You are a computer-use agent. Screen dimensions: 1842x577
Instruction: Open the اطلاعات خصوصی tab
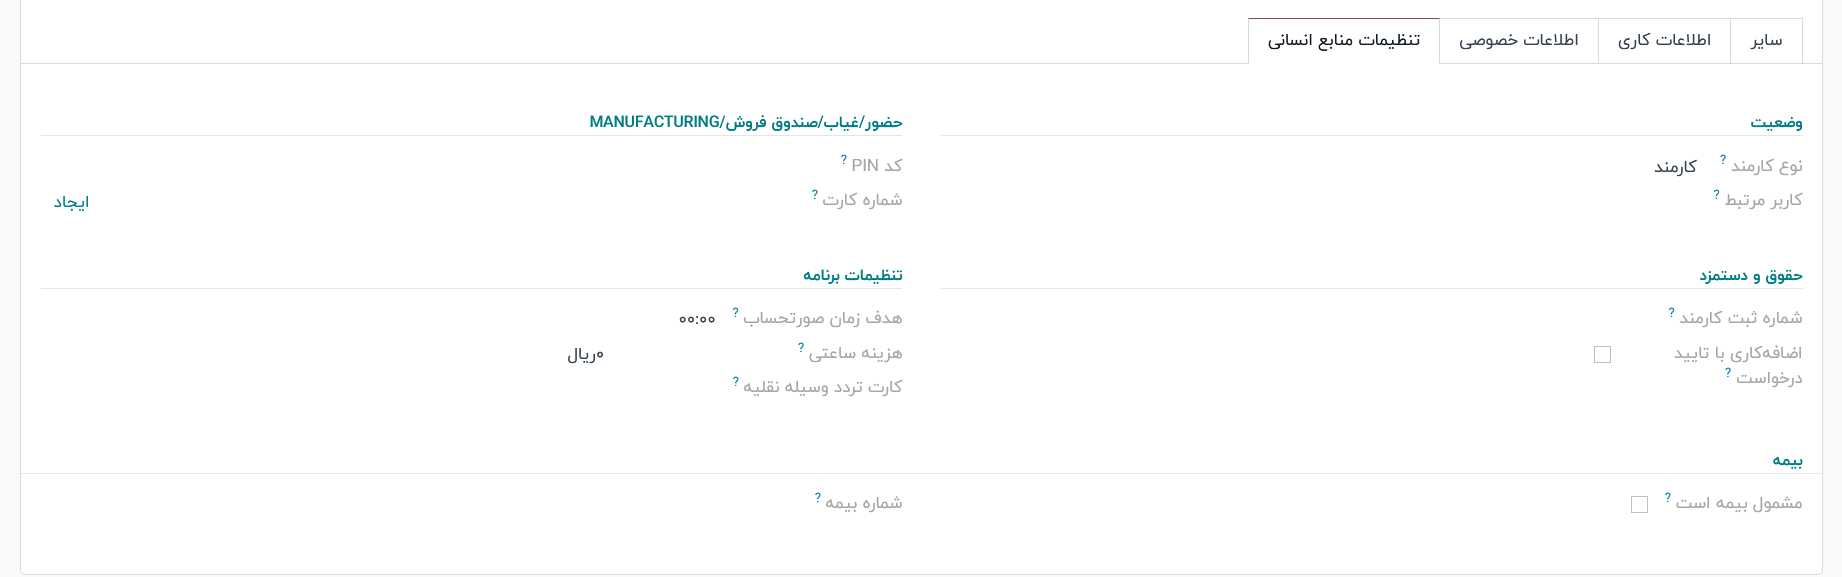pos(1518,41)
